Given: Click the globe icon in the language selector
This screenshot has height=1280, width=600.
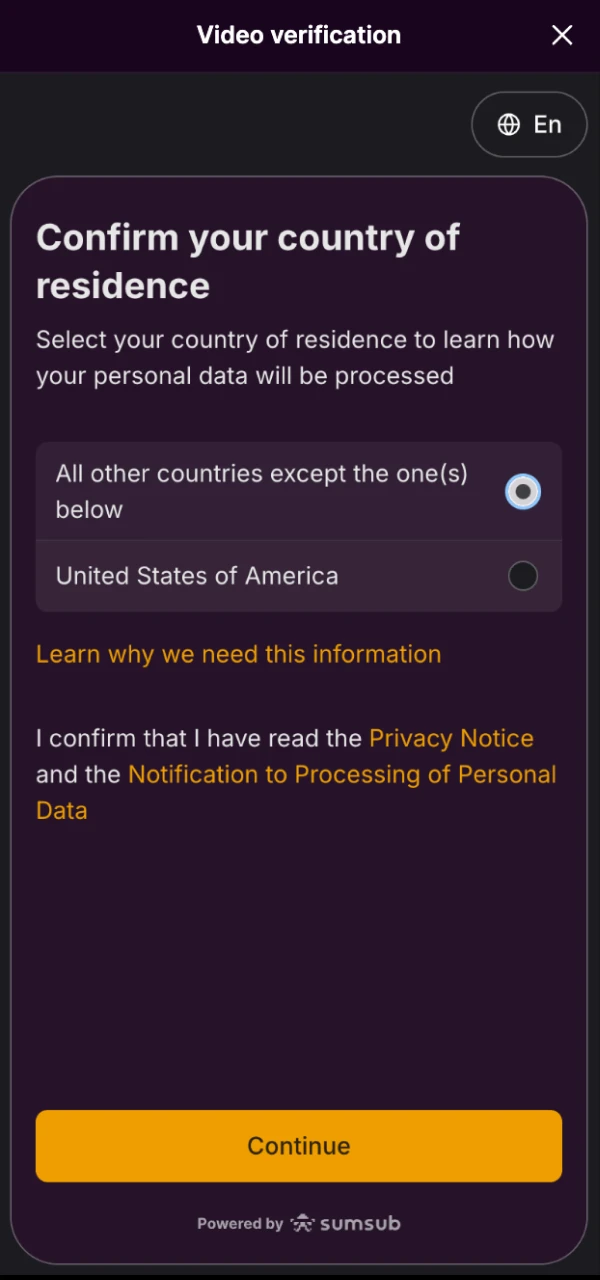Looking at the screenshot, I should [509, 124].
